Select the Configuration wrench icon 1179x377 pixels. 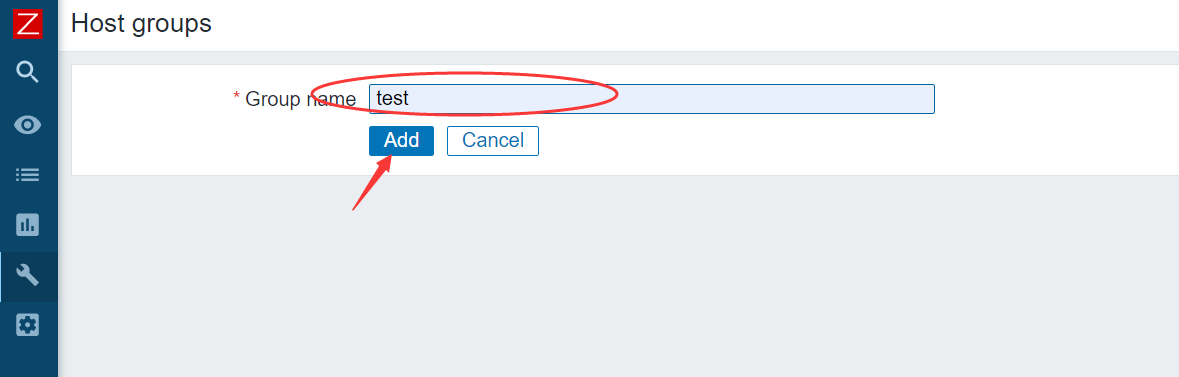click(x=28, y=276)
